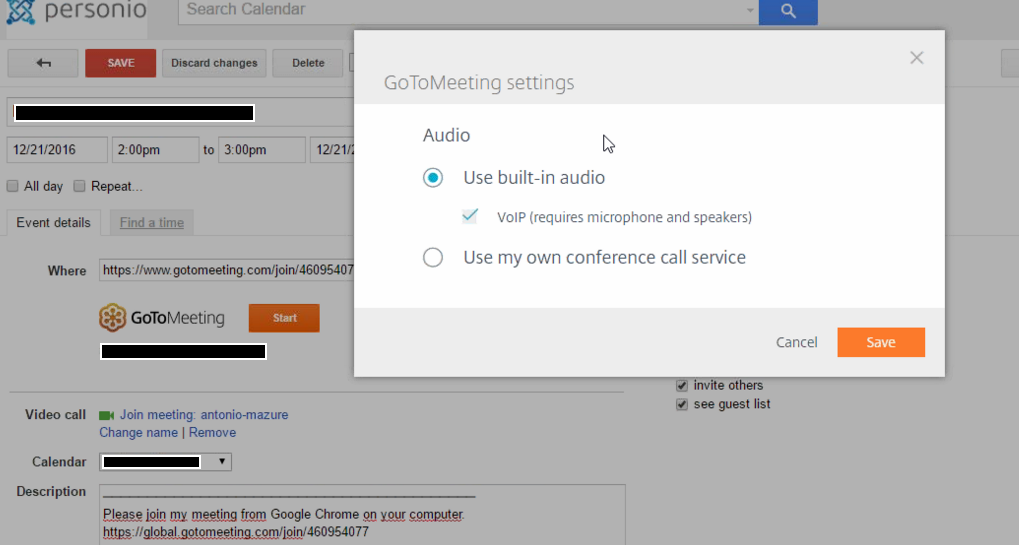Click the Change name link
Image resolution: width=1019 pixels, height=545 pixels.
(x=138, y=433)
